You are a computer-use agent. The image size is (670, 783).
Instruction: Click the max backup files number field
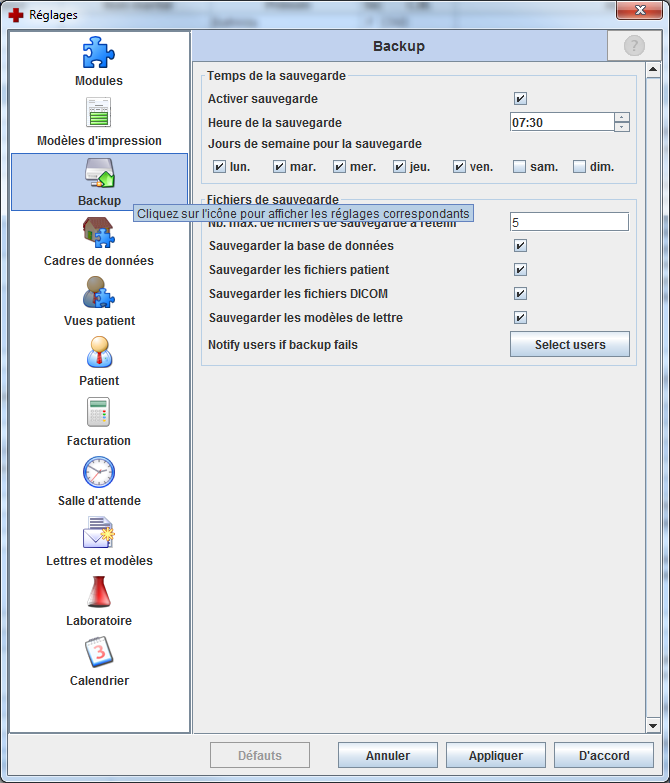click(569, 222)
